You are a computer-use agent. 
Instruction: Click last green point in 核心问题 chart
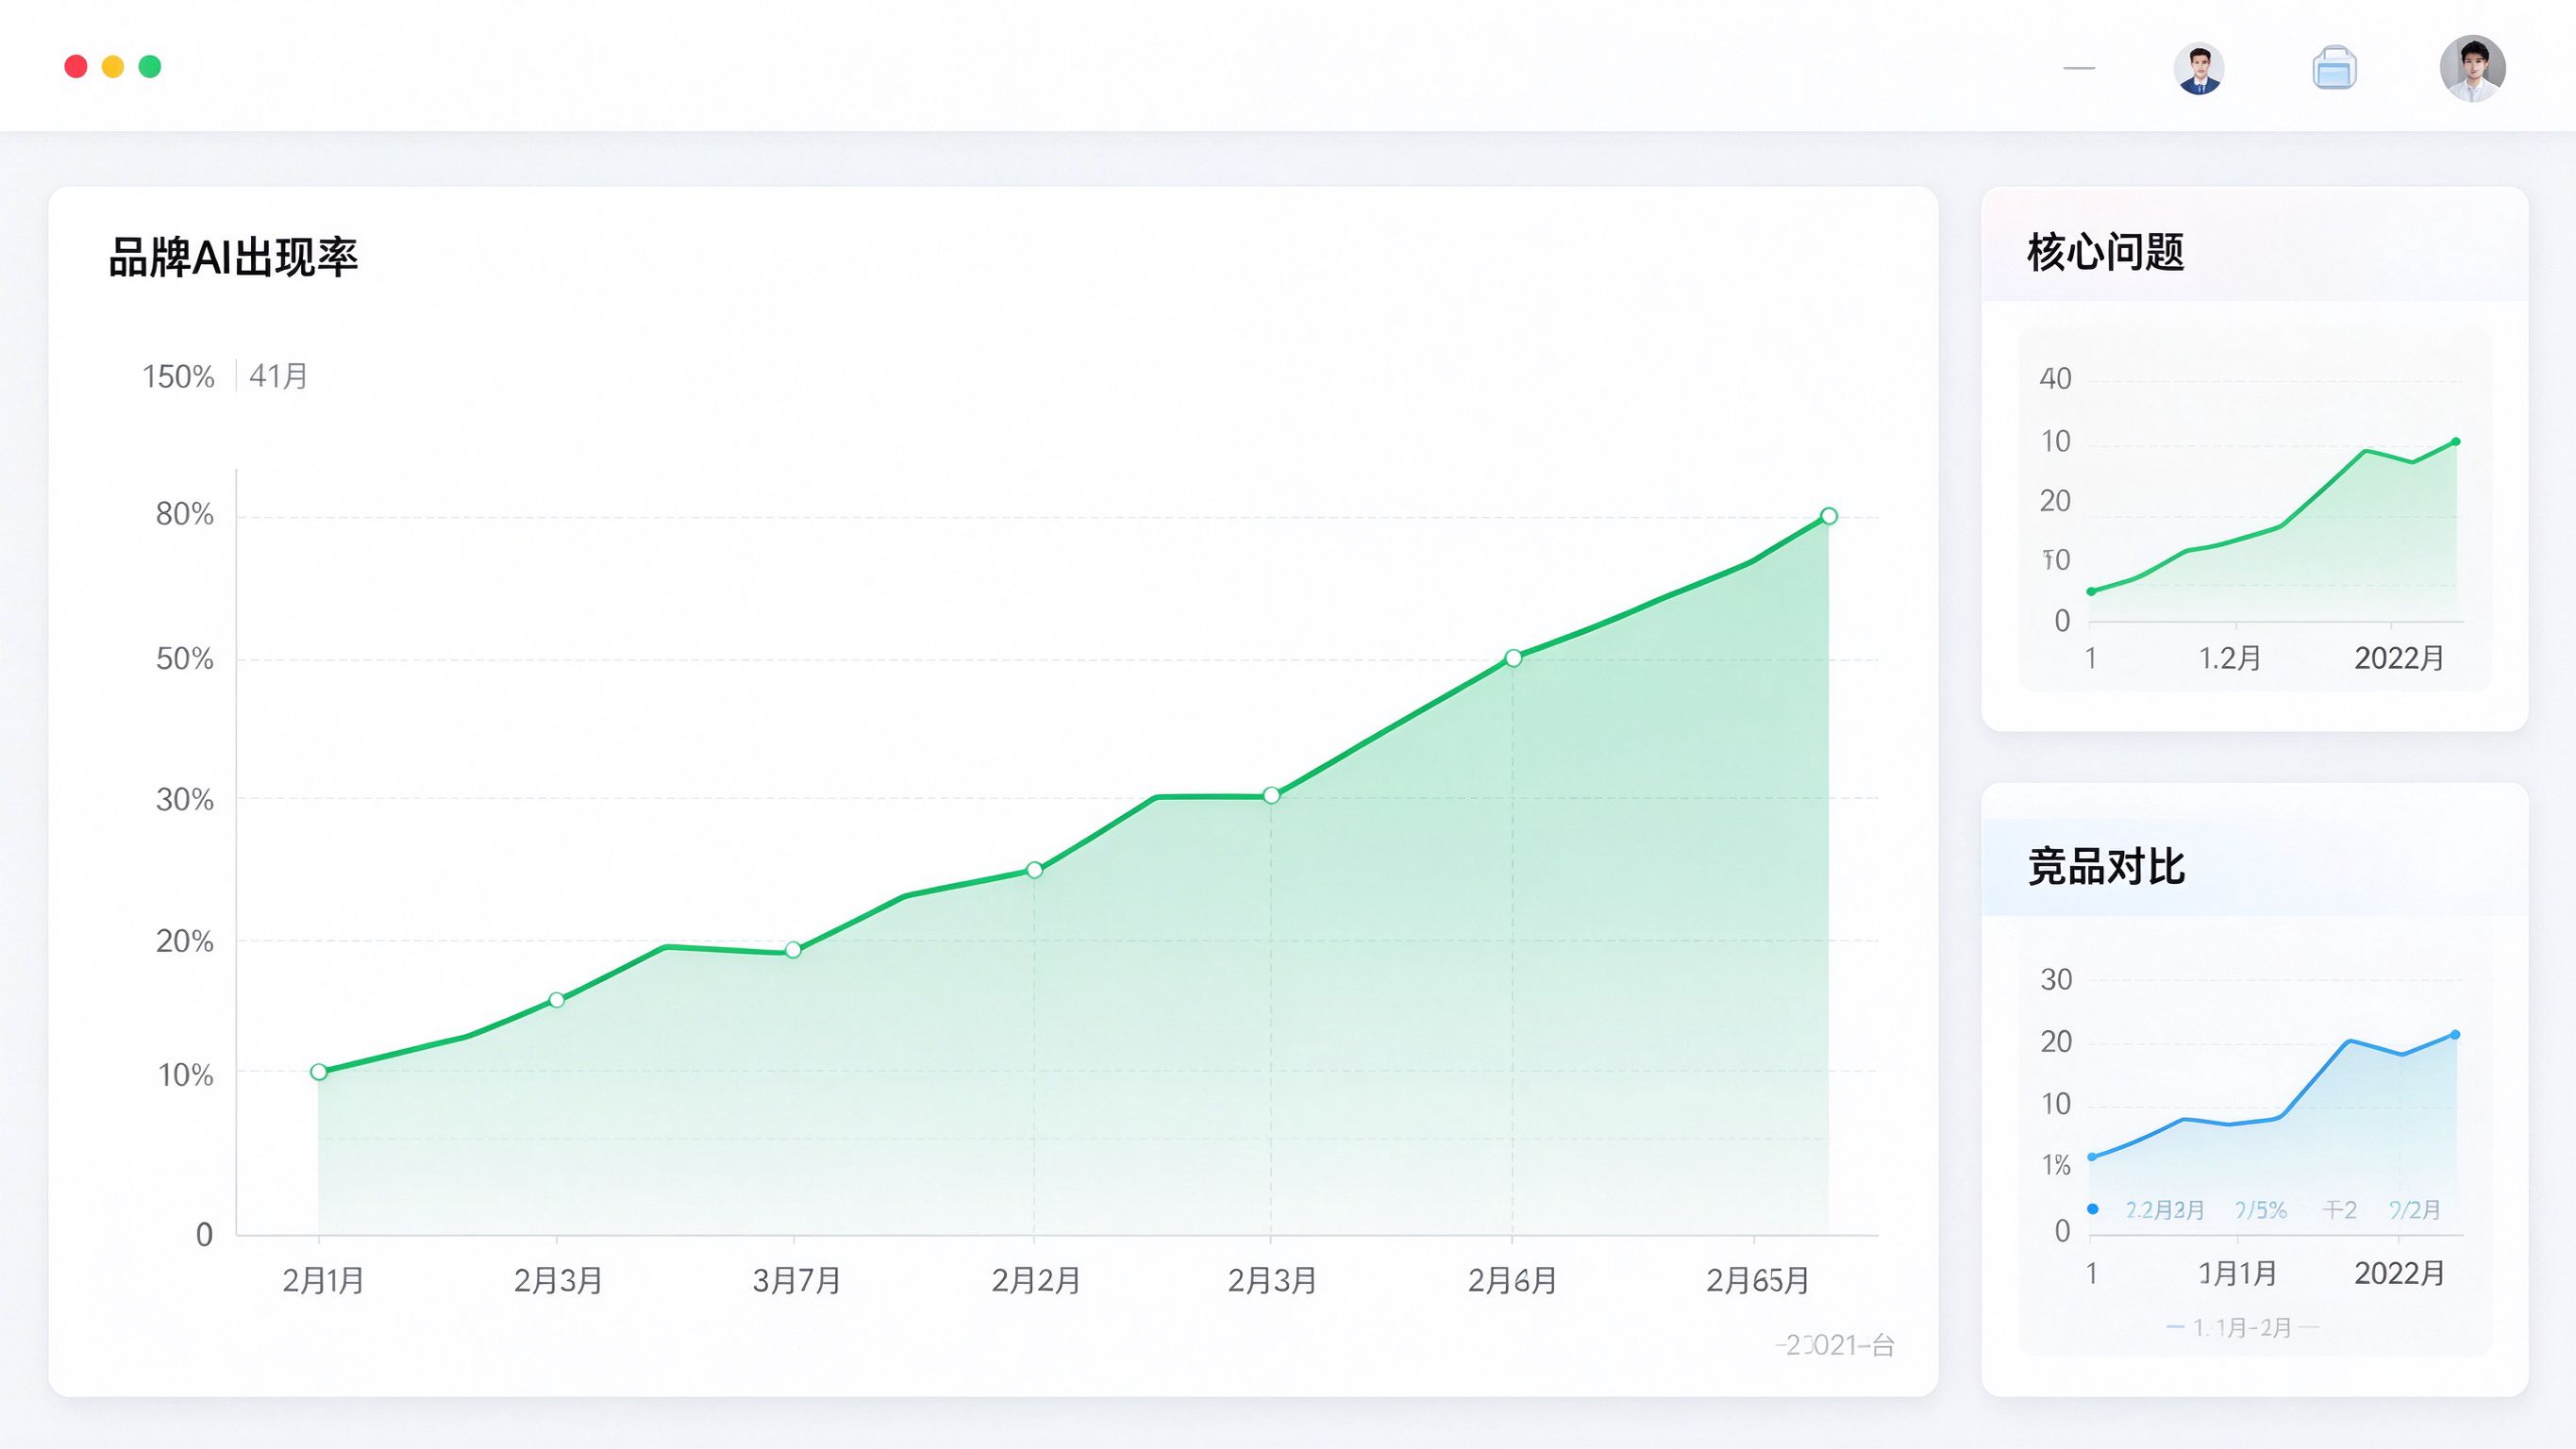point(2456,441)
